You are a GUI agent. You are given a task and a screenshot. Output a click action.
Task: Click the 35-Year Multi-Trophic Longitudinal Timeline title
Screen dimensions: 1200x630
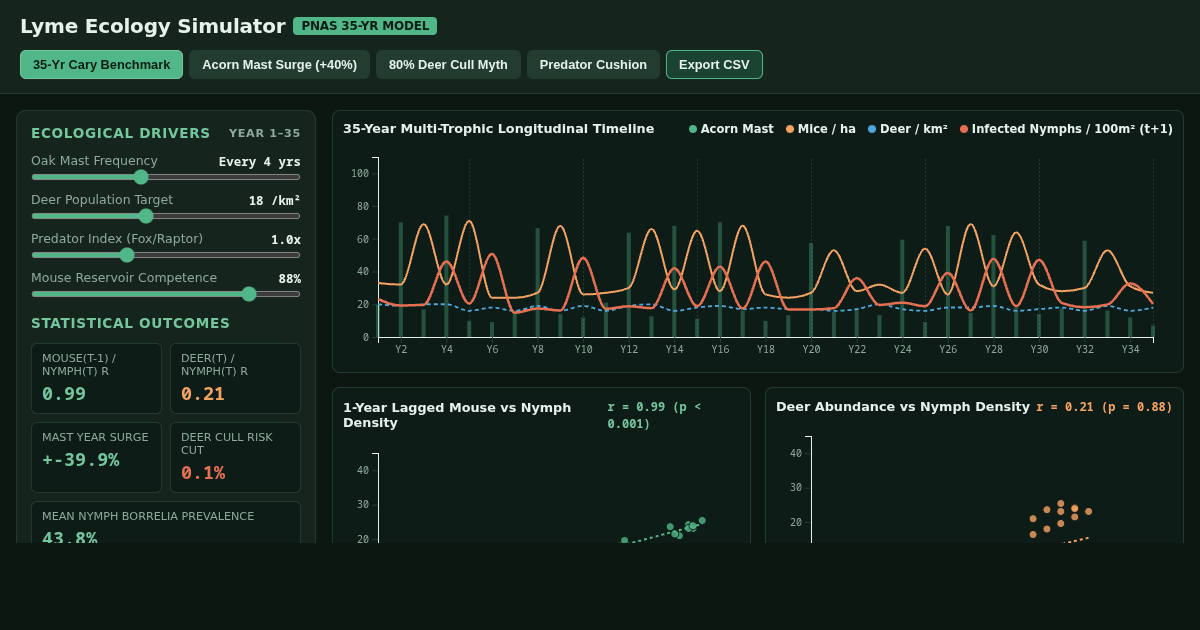click(x=499, y=129)
